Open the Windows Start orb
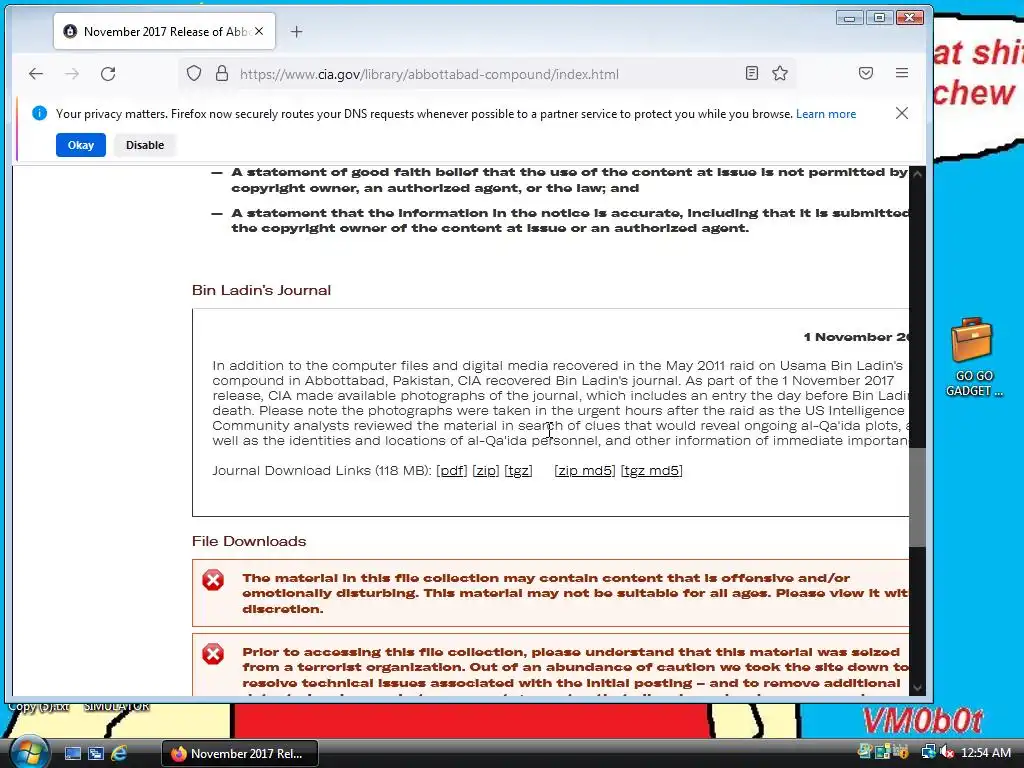 pos(28,752)
